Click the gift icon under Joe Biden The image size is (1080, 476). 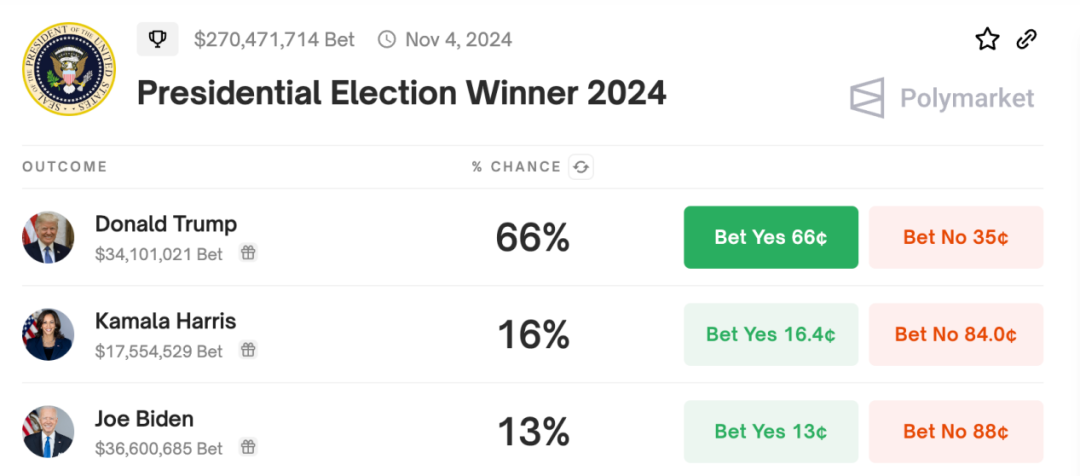248,447
